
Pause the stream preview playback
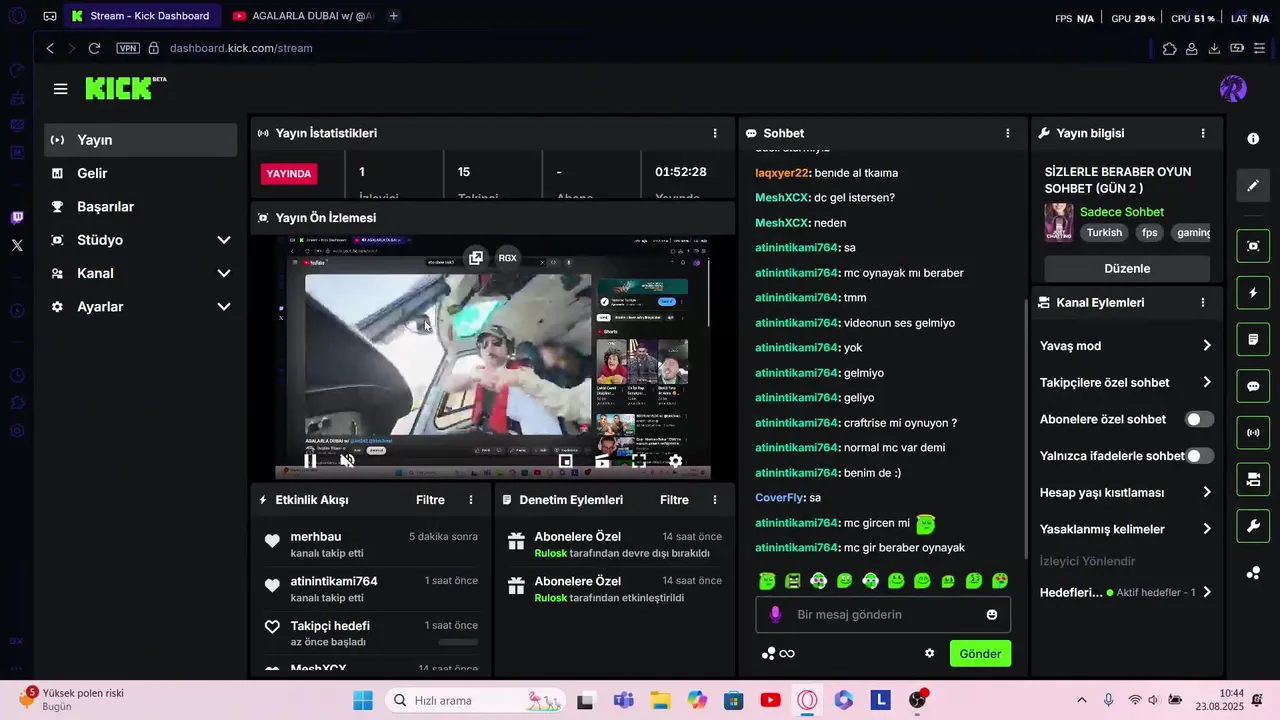[x=310, y=461]
